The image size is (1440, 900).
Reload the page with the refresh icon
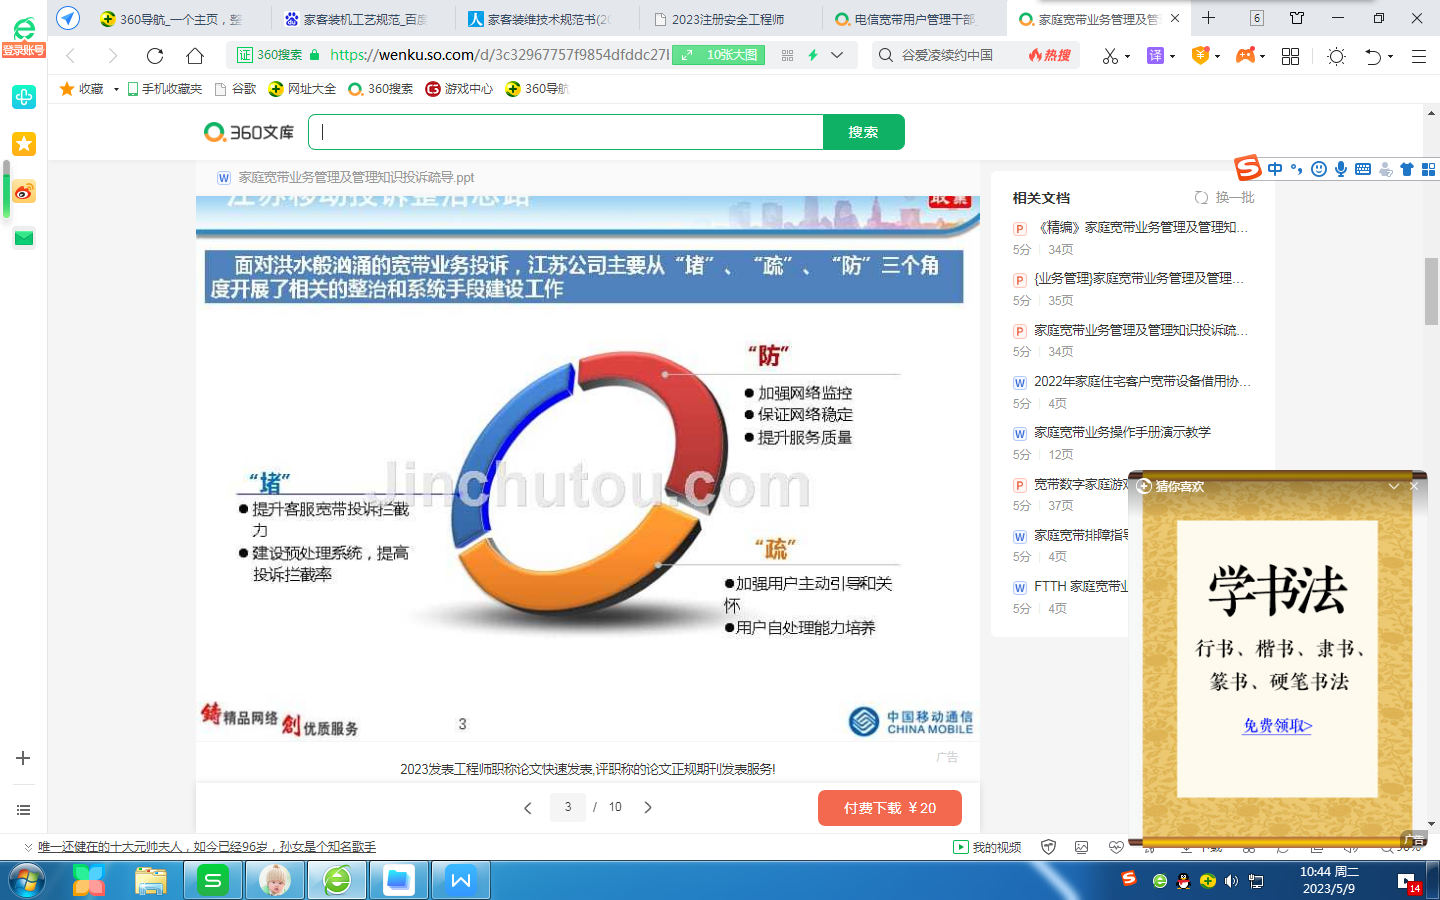tap(155, 56)
